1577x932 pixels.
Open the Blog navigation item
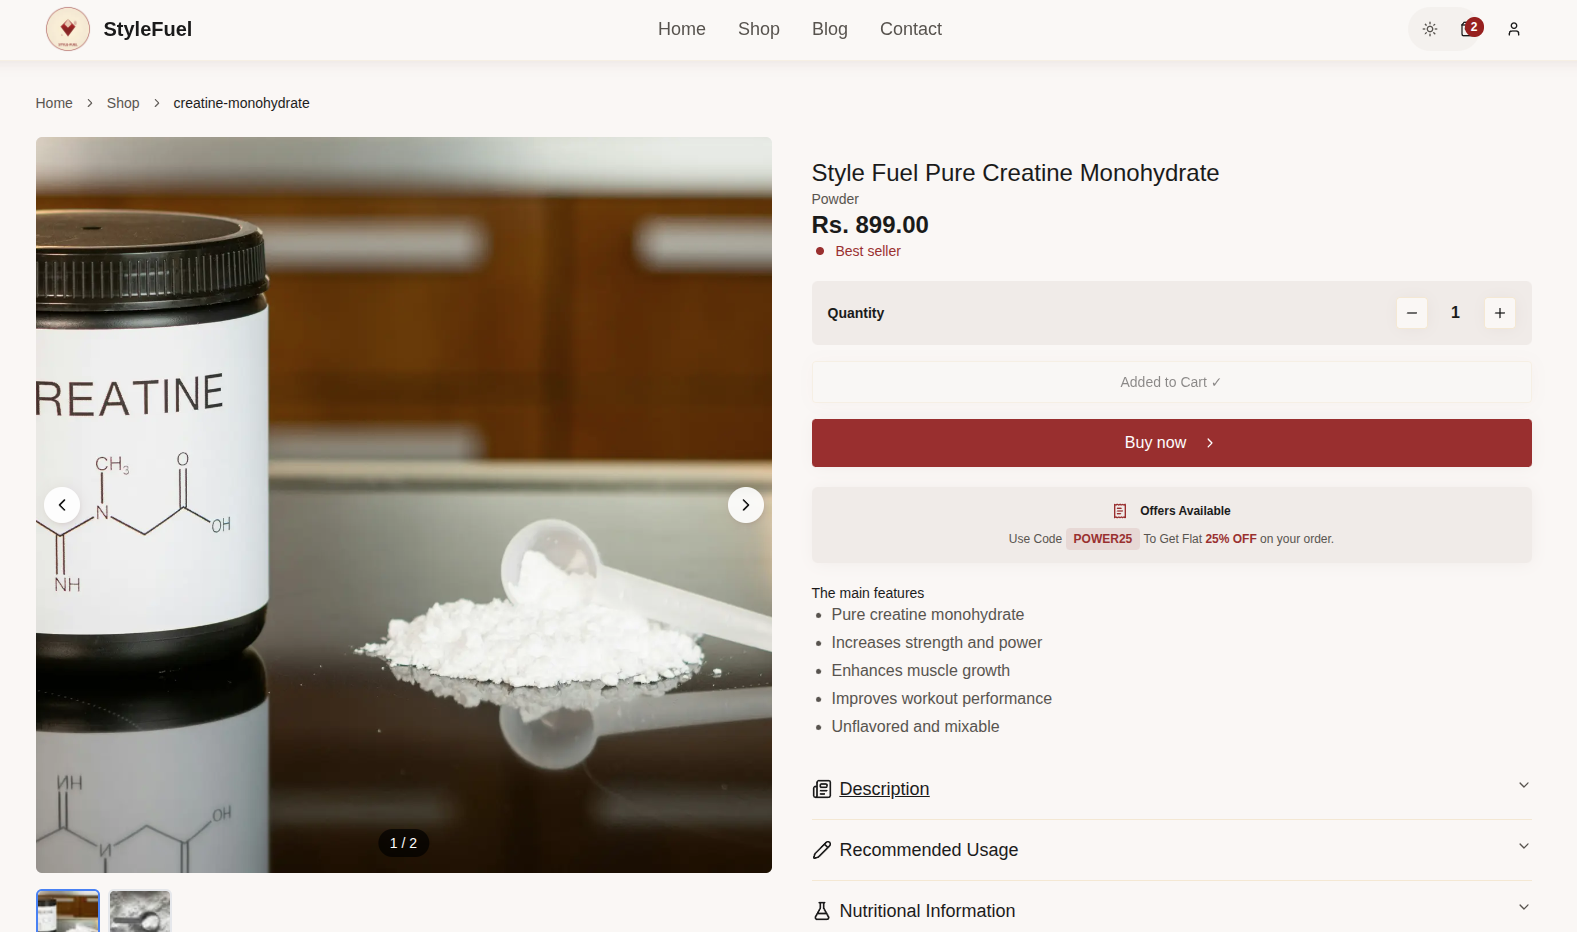[830, 29]
